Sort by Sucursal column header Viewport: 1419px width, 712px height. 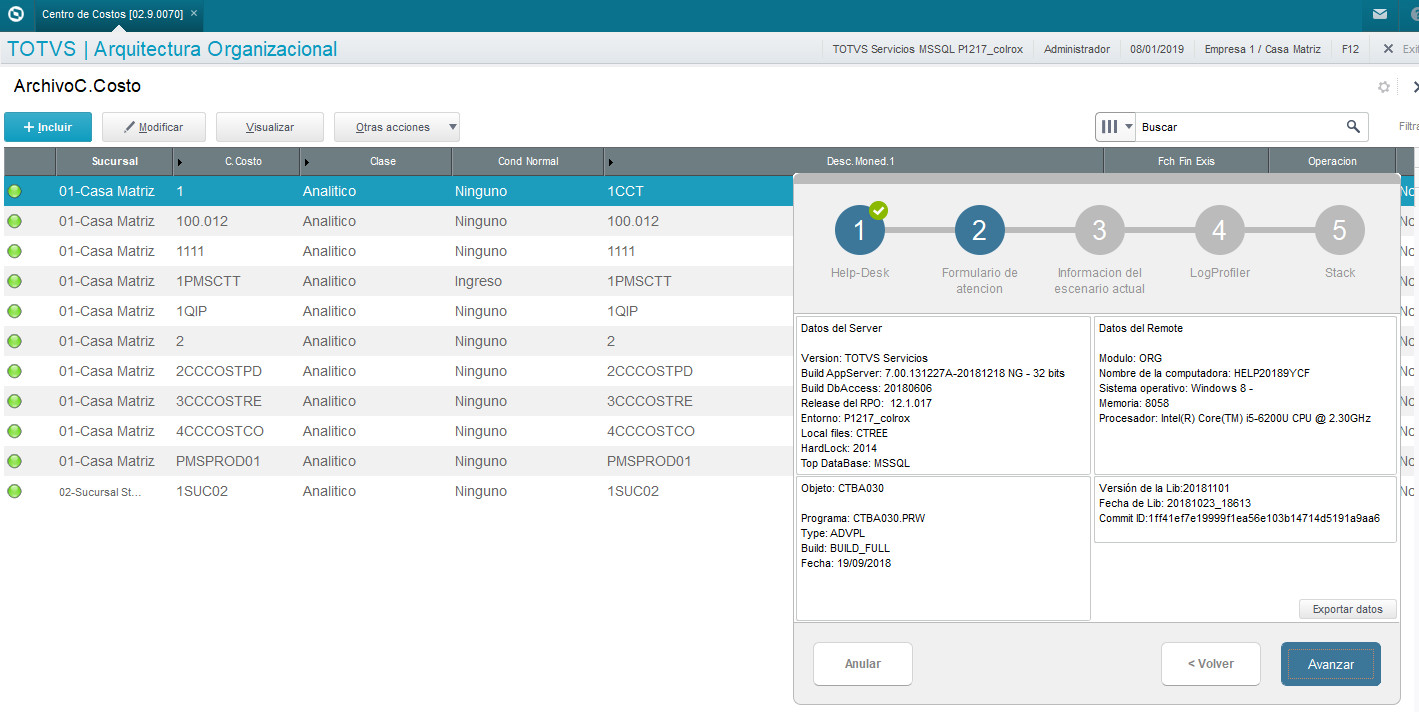click(115, 161)
